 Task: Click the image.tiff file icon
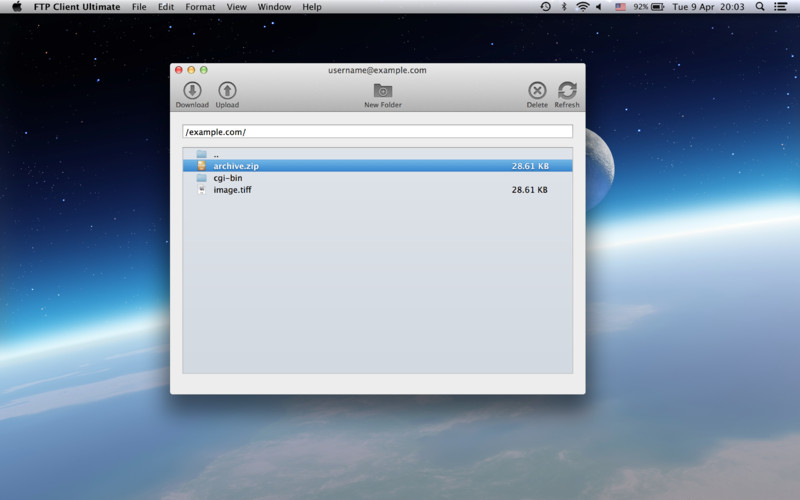(x=202, y=190)
